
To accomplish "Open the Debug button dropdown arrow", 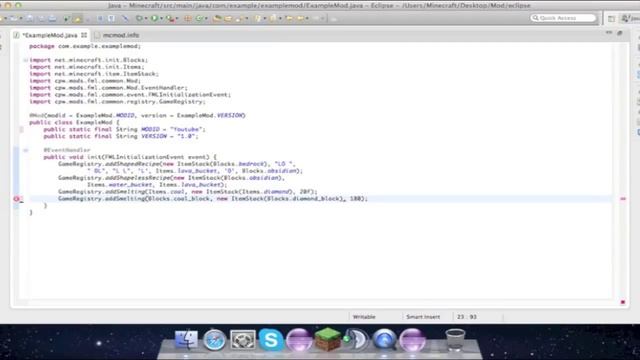I will (x=146, y=18).
